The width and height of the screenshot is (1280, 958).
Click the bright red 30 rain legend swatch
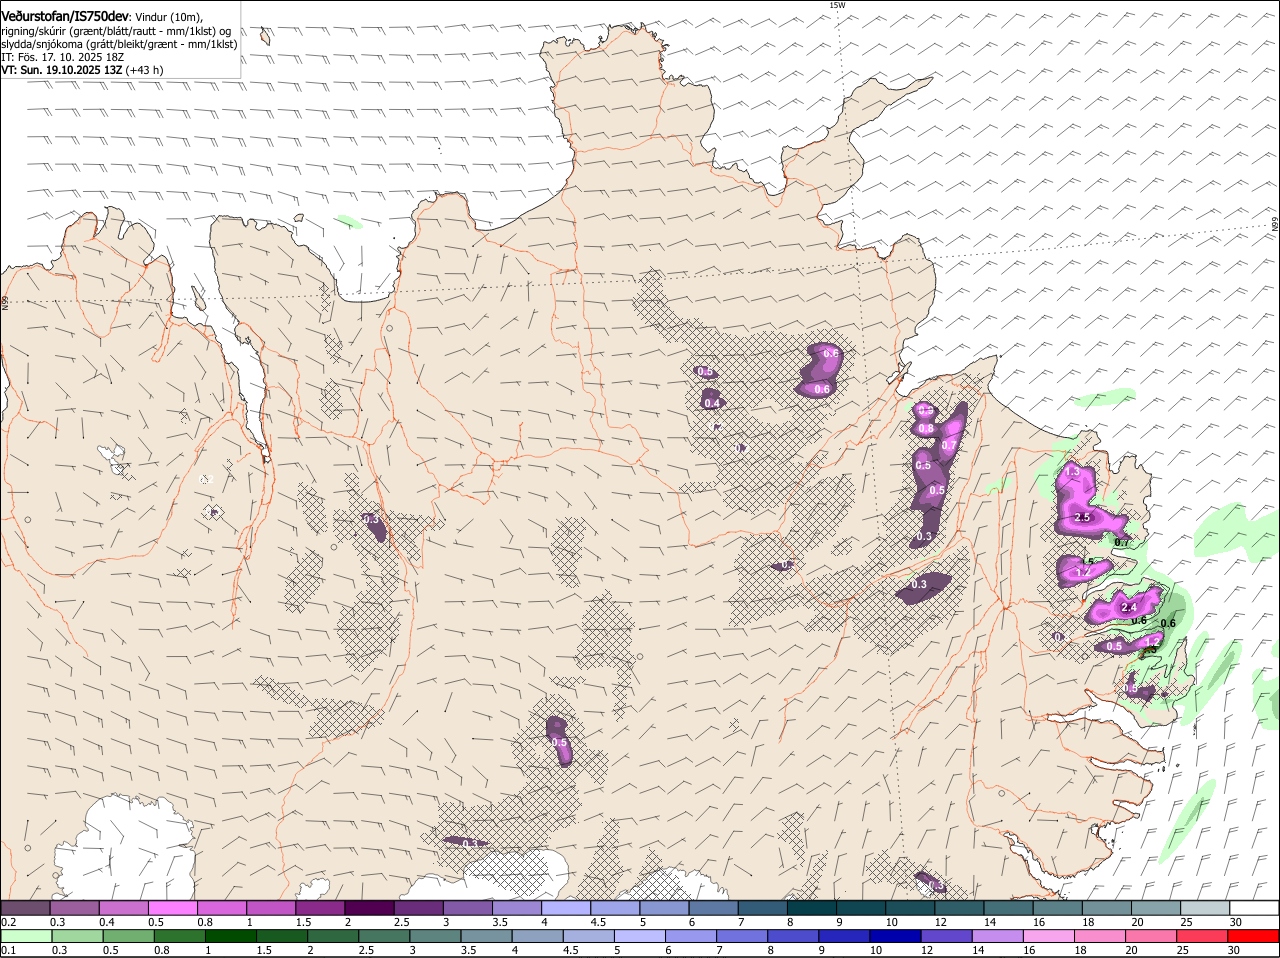(x=1254, y=936)
